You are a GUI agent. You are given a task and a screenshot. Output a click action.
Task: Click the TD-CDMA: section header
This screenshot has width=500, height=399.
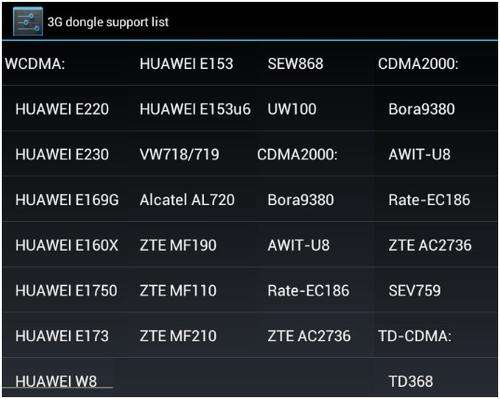415,336
